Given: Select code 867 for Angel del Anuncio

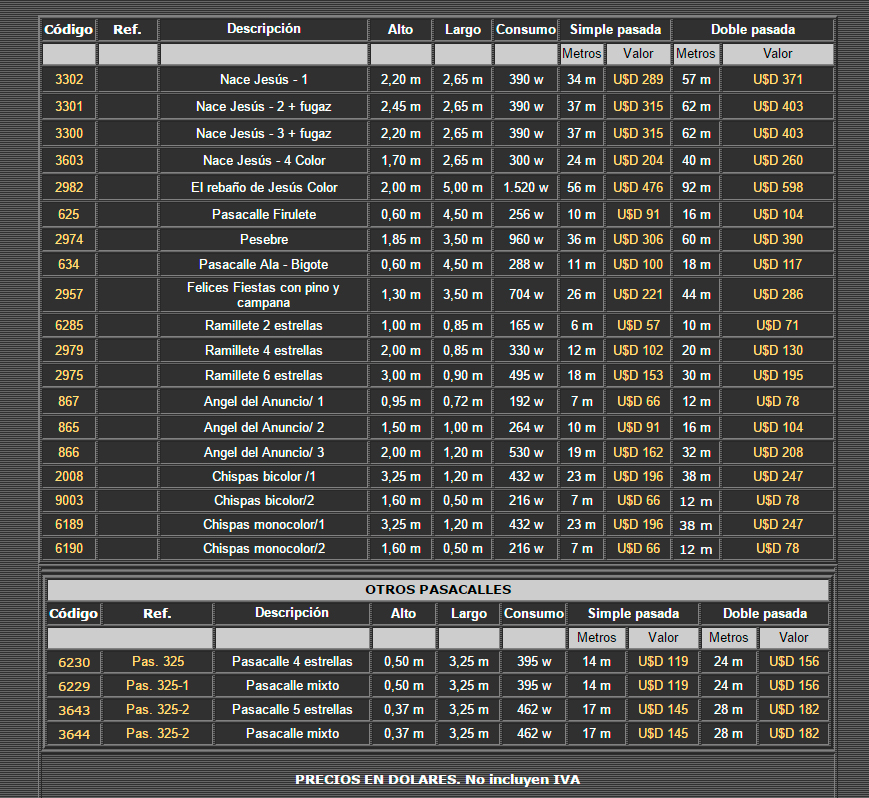Looking at the screenshot, I should click(69, 401).
